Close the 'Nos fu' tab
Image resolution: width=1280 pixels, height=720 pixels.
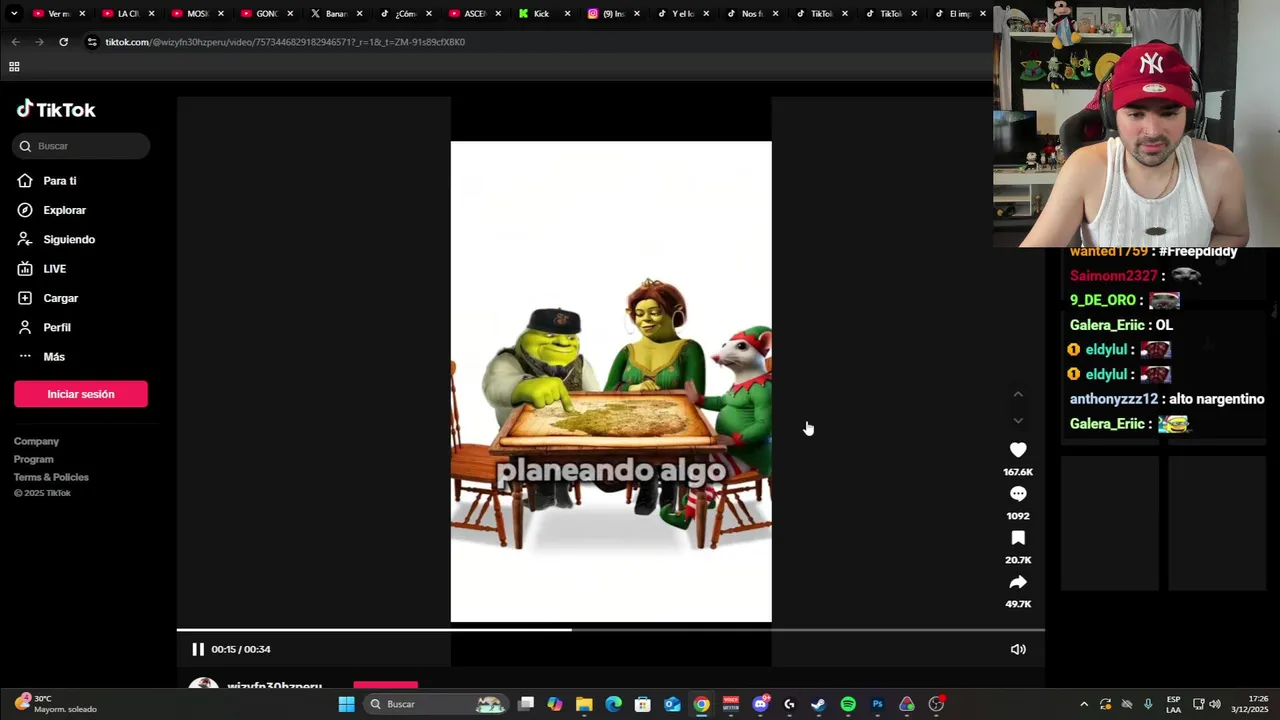click(775, 14)
